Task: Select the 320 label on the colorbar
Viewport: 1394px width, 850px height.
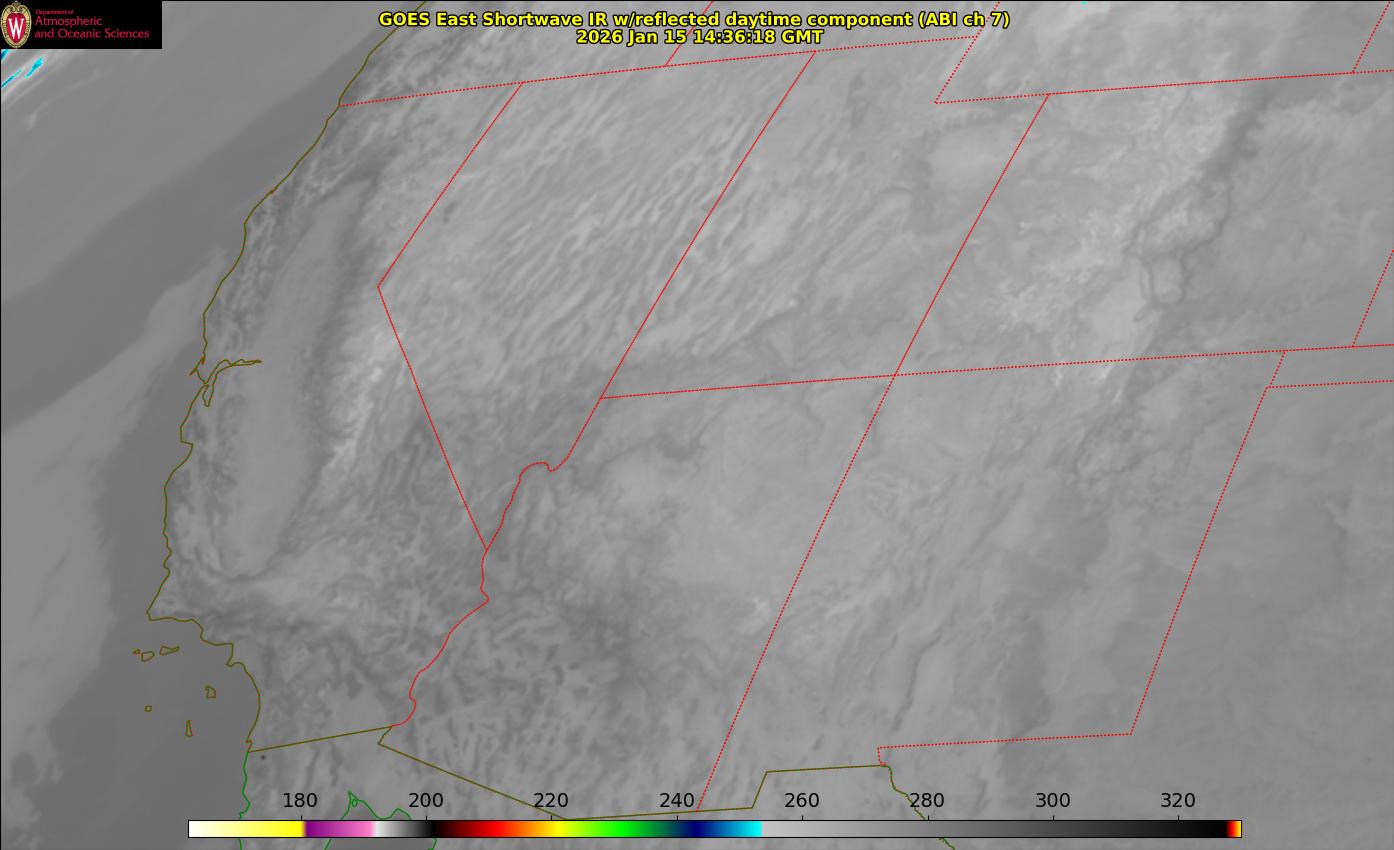Action: [1178, 800]
